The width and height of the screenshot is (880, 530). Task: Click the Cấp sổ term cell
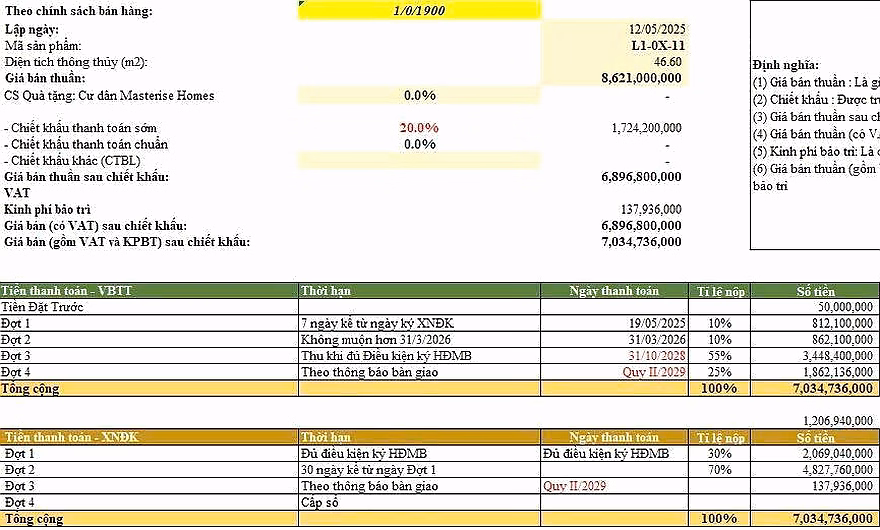[x=419, y=502]
